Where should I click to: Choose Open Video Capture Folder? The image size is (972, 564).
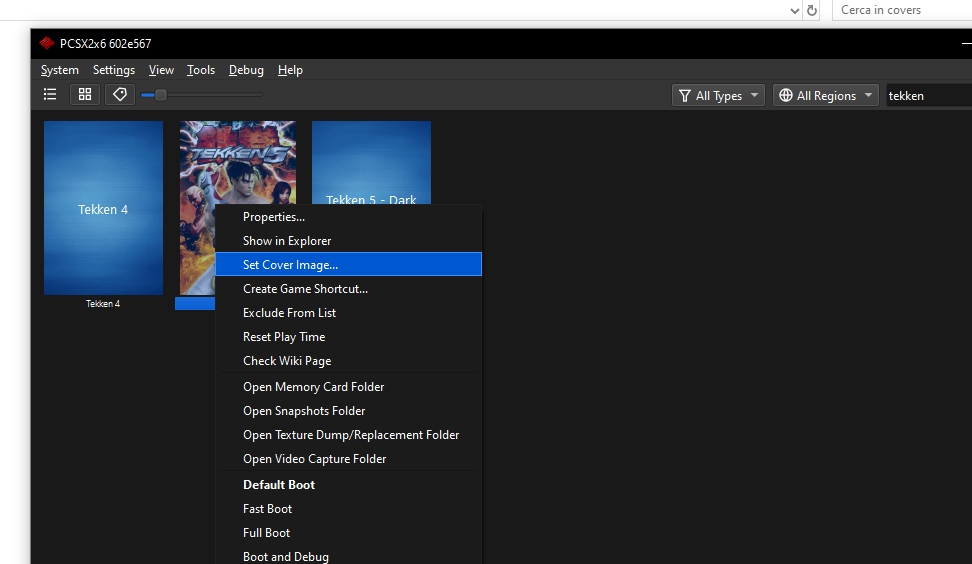[x=348, y=459]
